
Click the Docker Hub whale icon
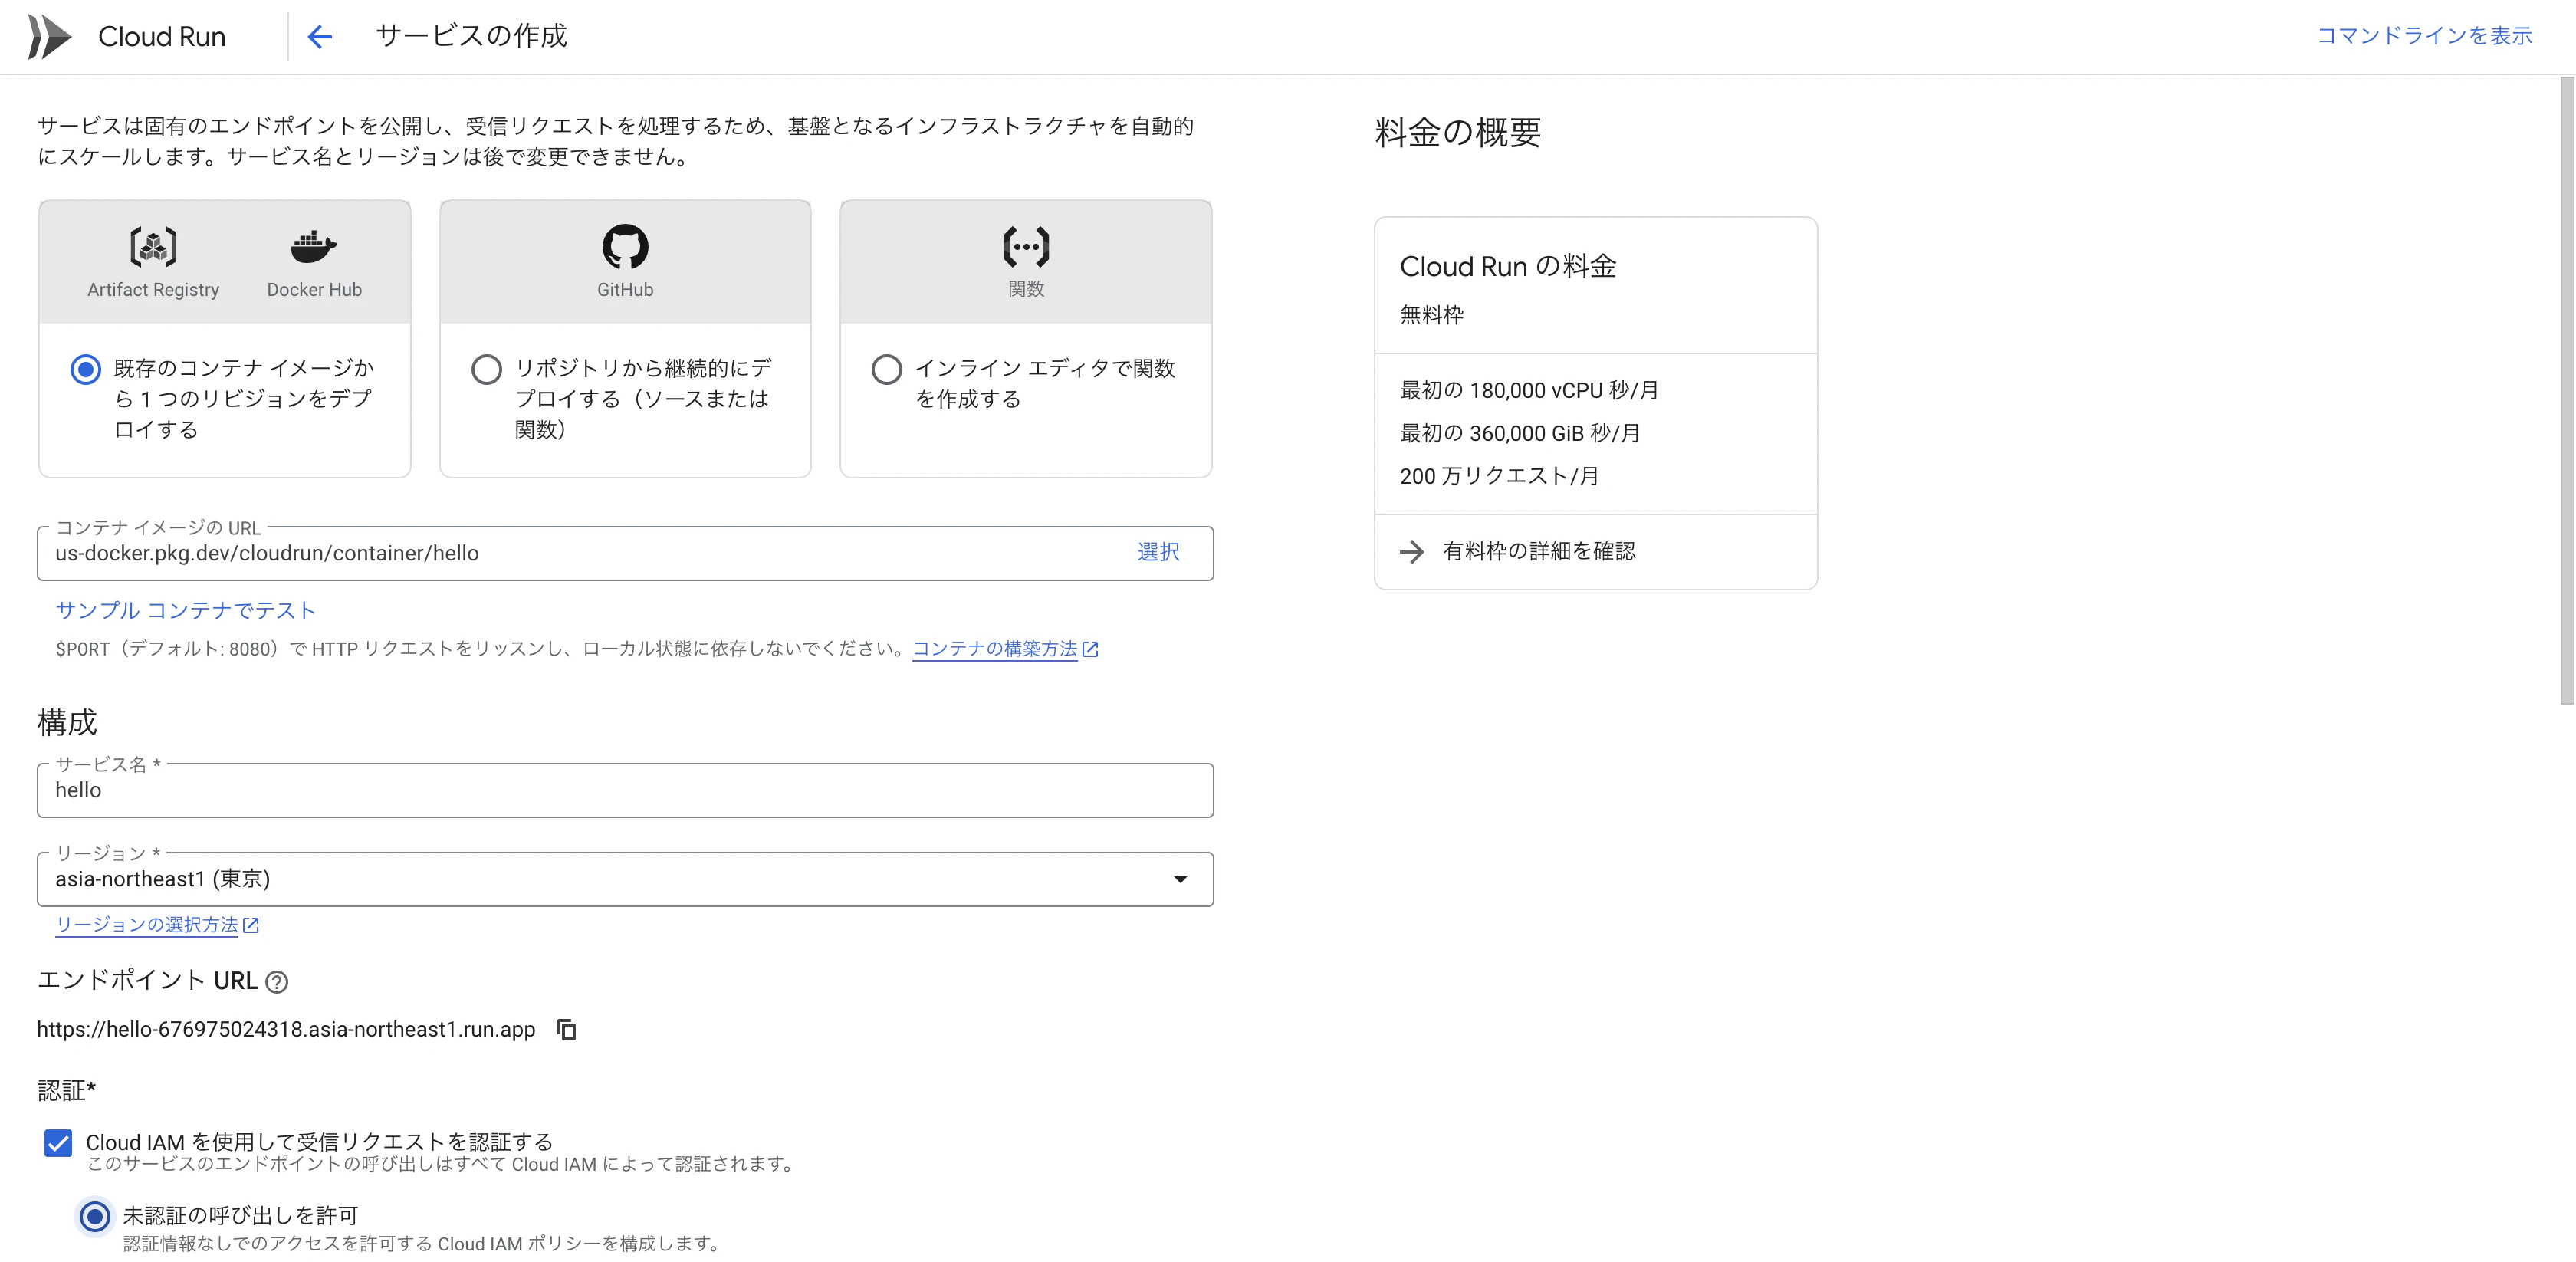tap(314, 246)
